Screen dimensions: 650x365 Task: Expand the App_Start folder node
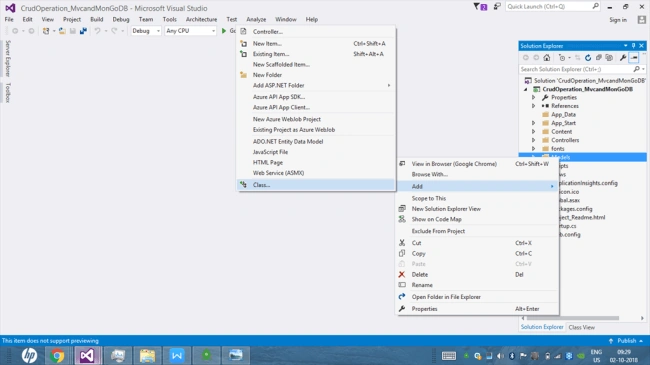(534, 123)
